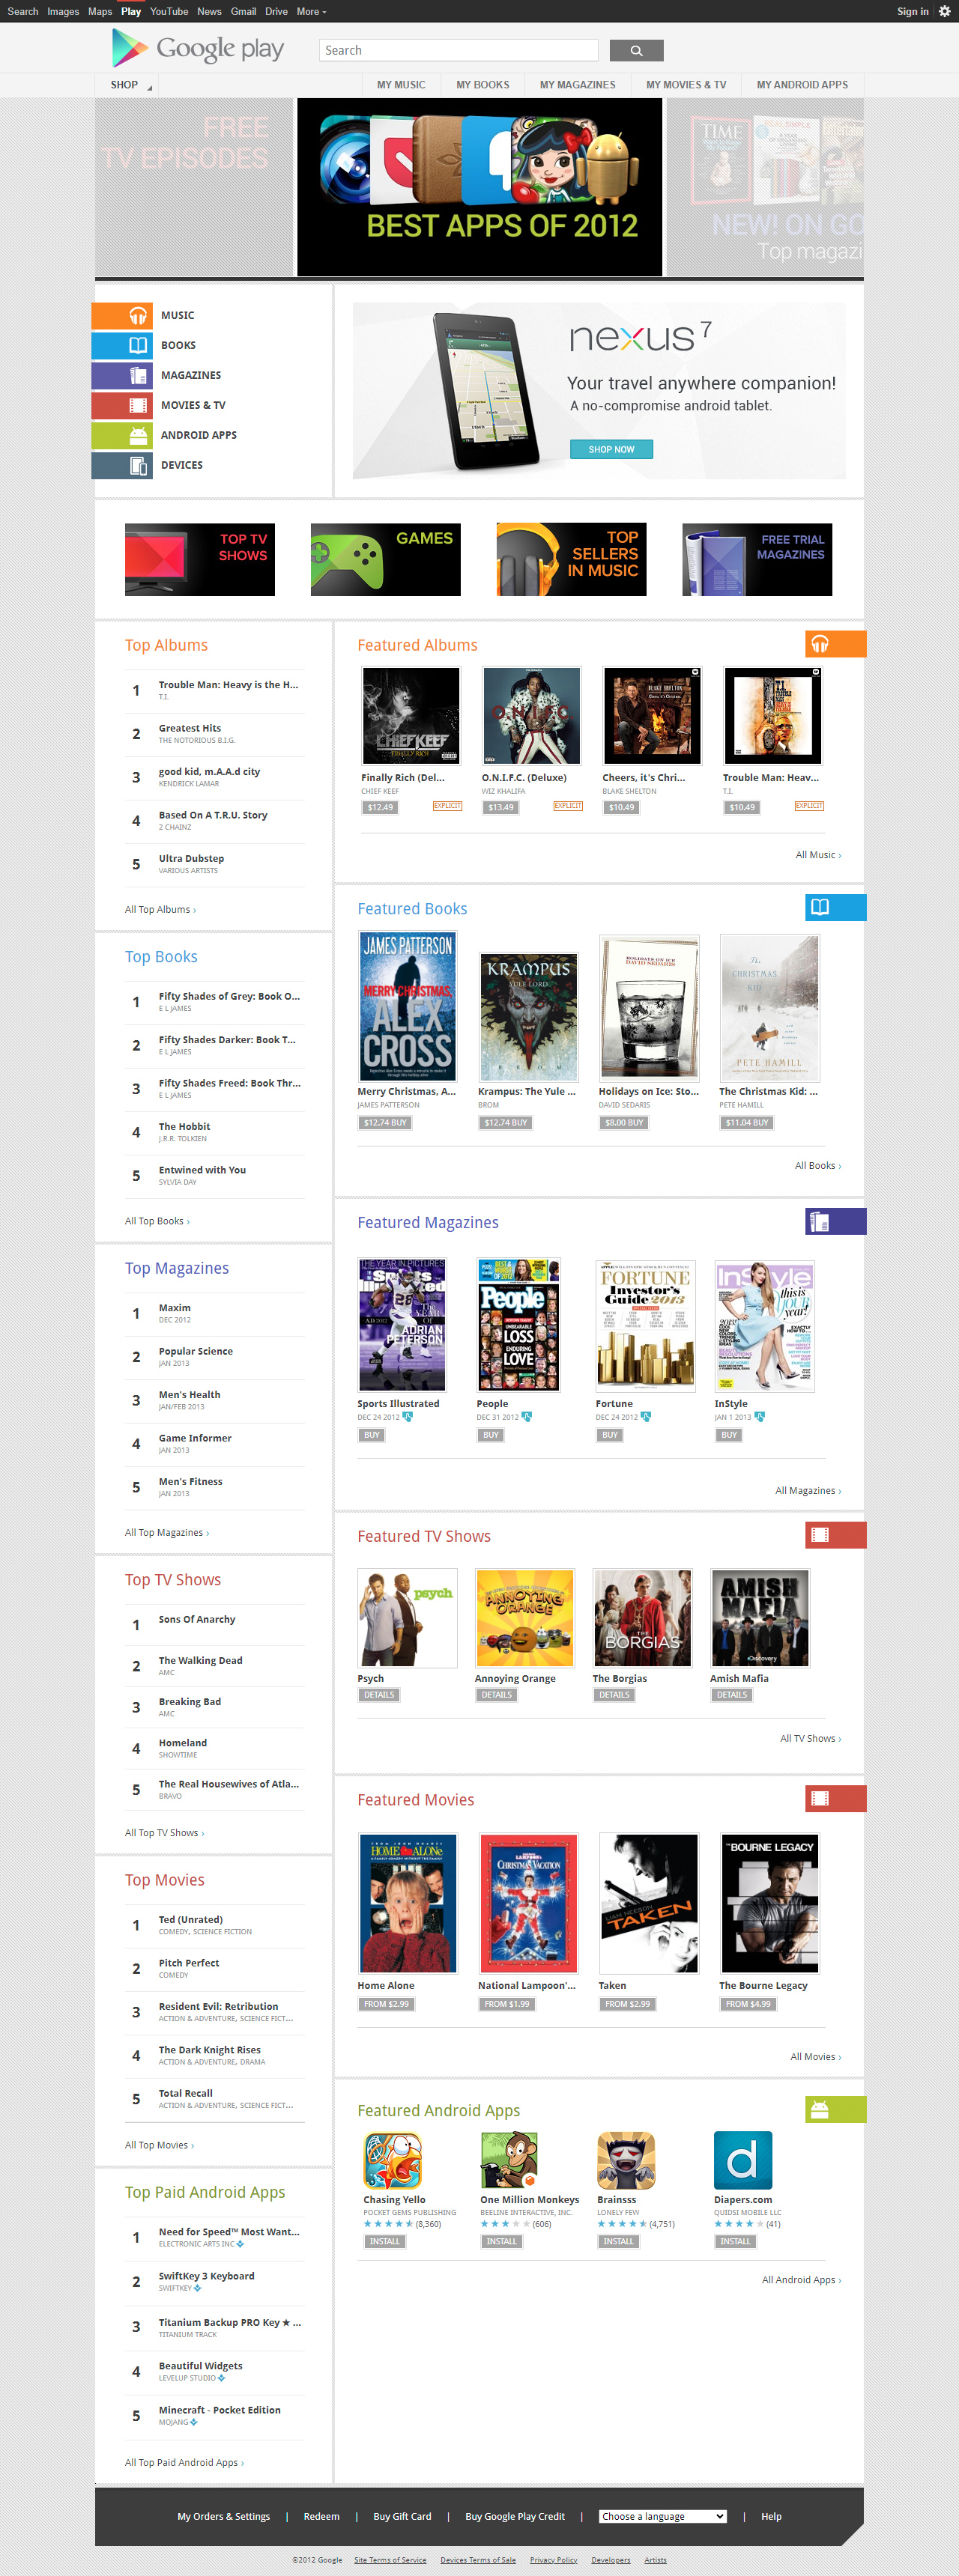The image size is (959, 2576).
Task: Switch to the MY BOOKS tab
Action: [483, 85]
